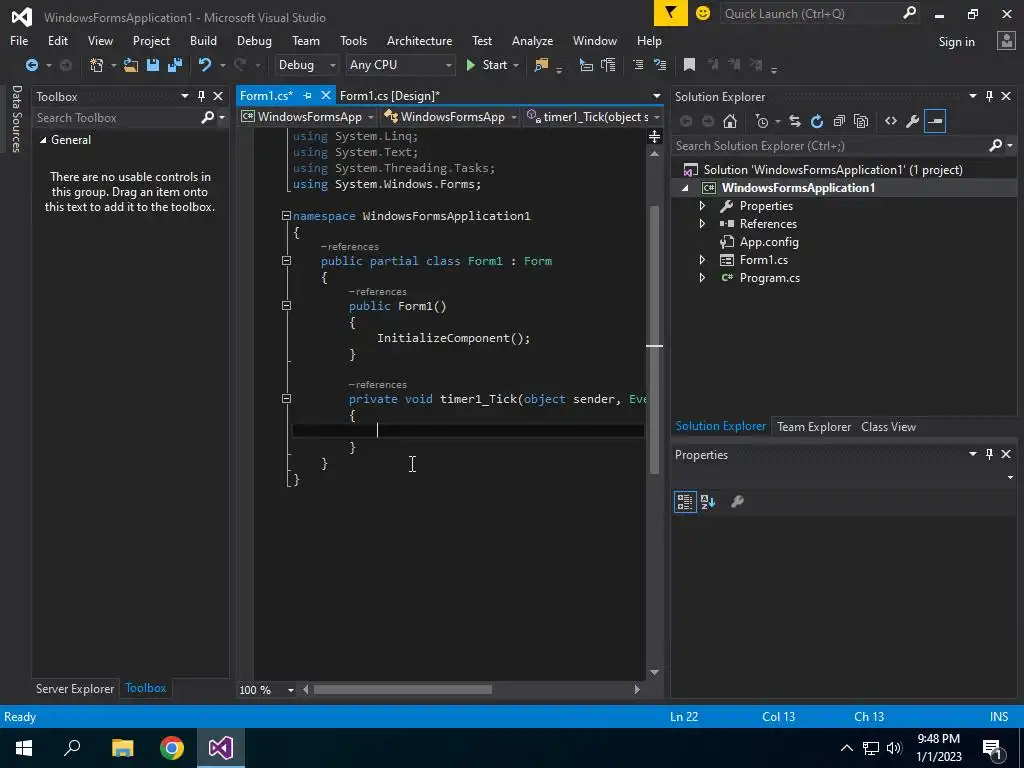Expand the Form1.cs node
Image resolution: width=1024 pixels, height=768 pixels.
[703, 259]
